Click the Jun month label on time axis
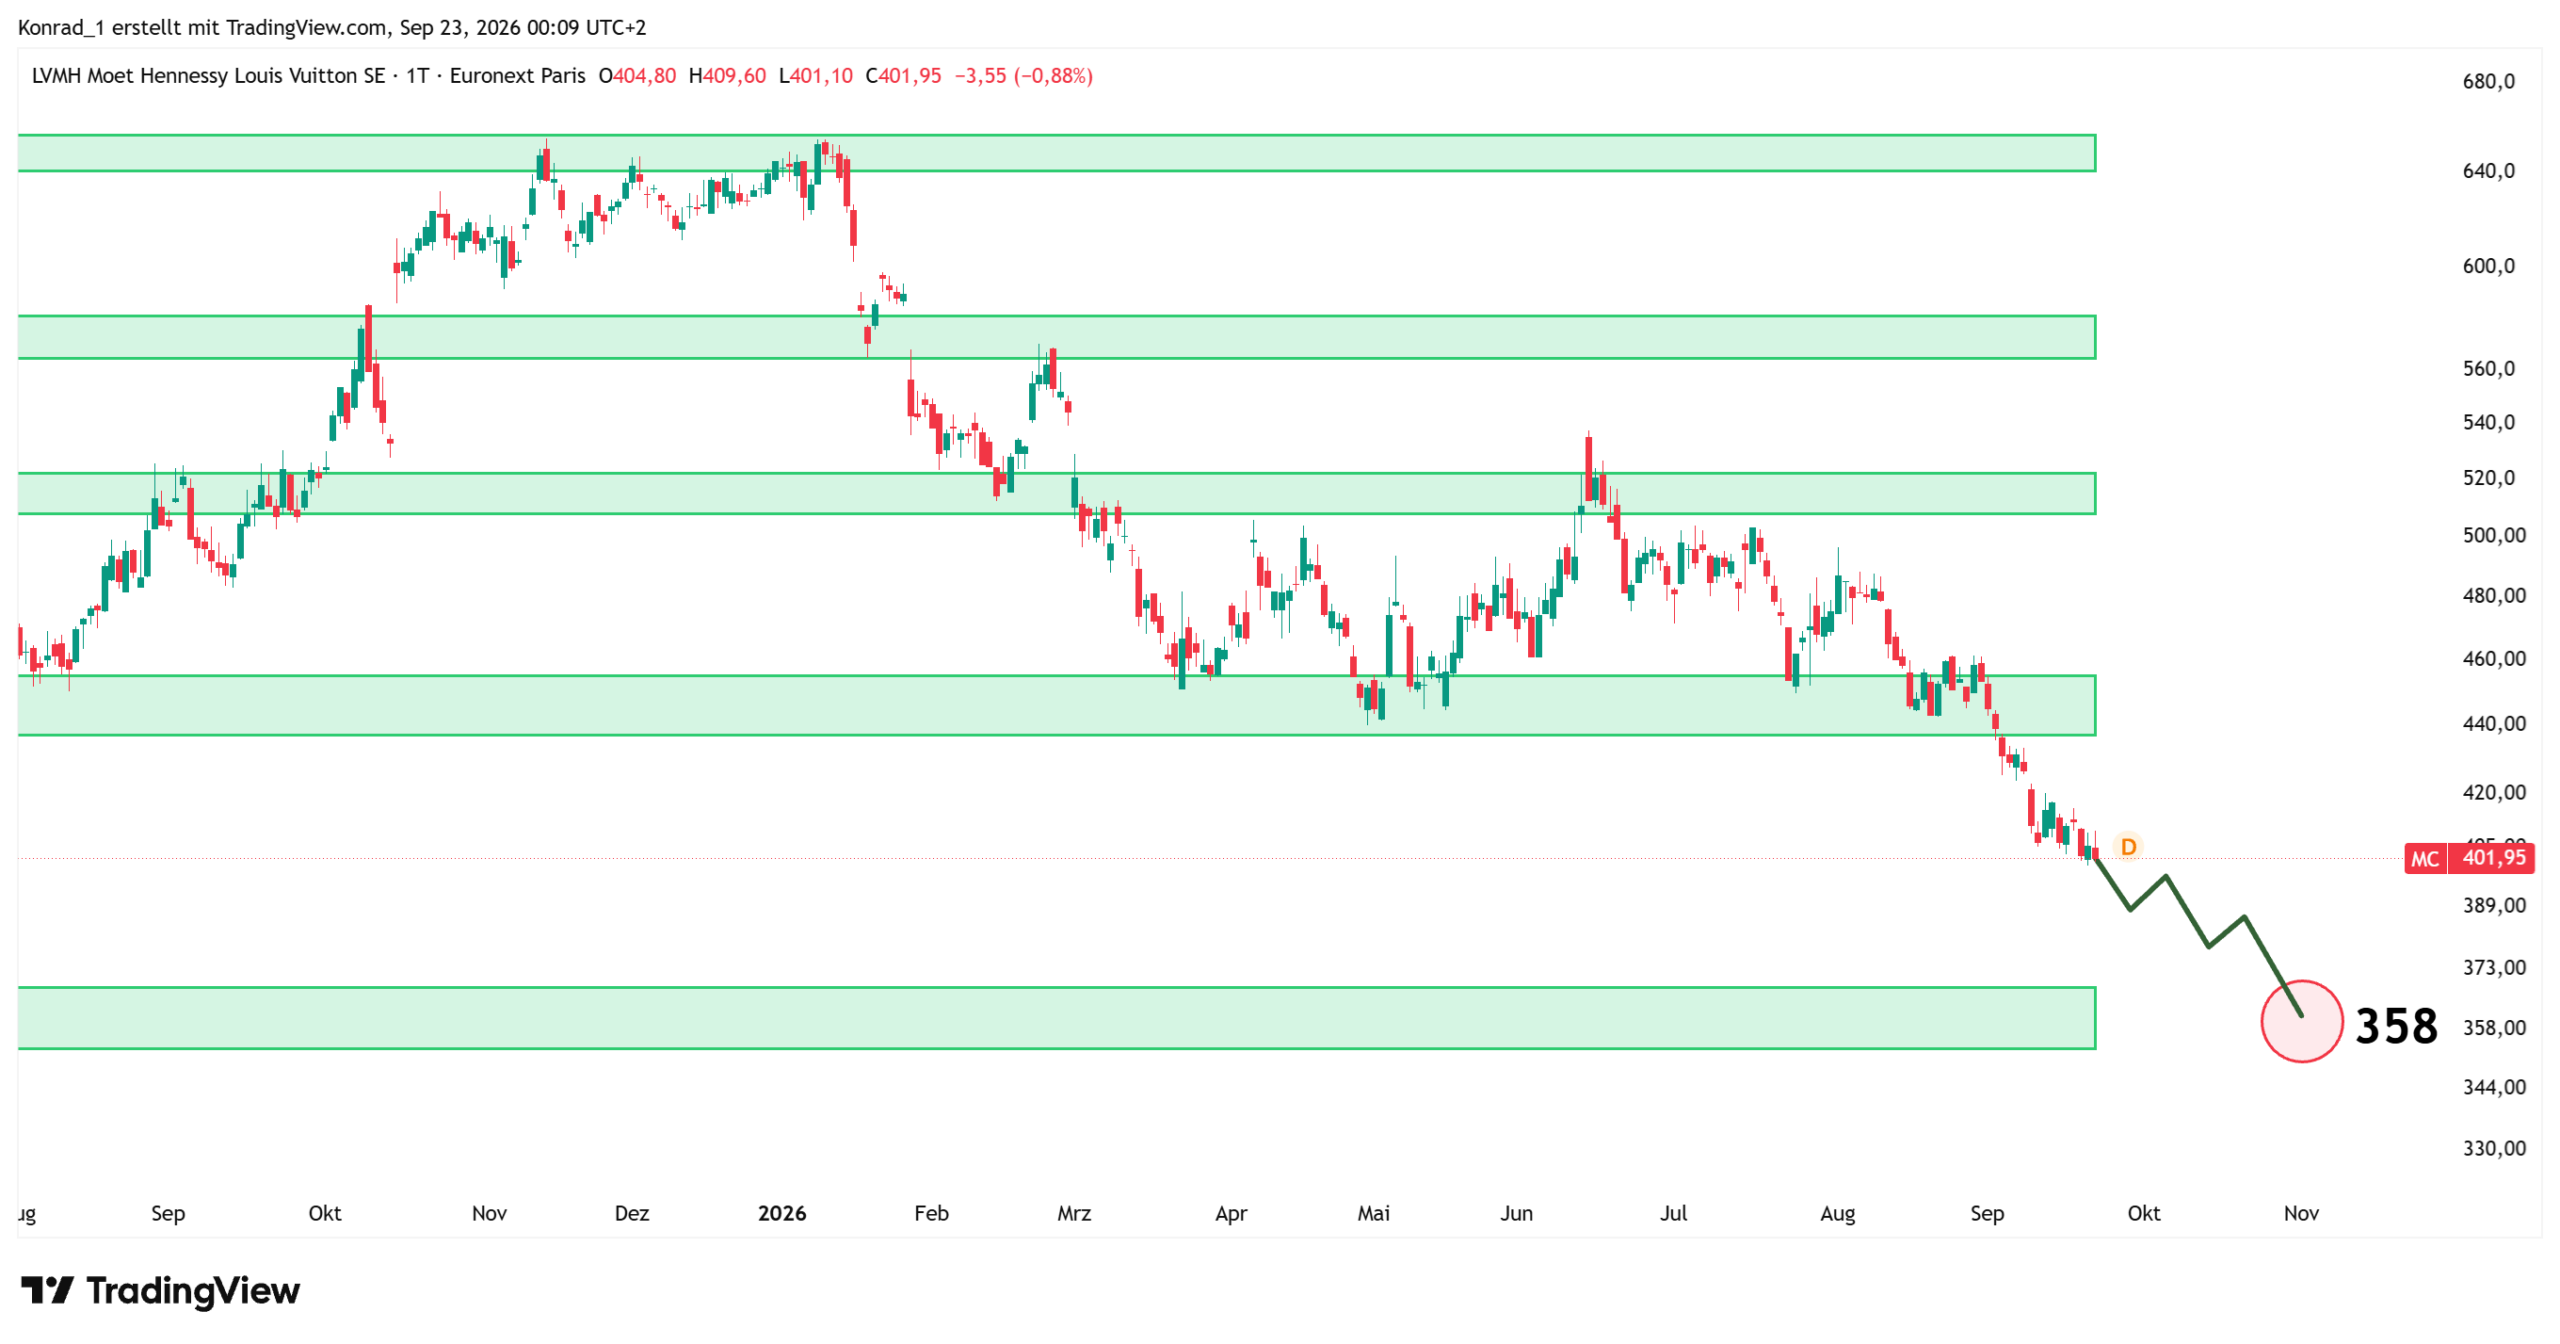The width and height of the screenshot is (2560, 1344). (x=1516, y=1213)
